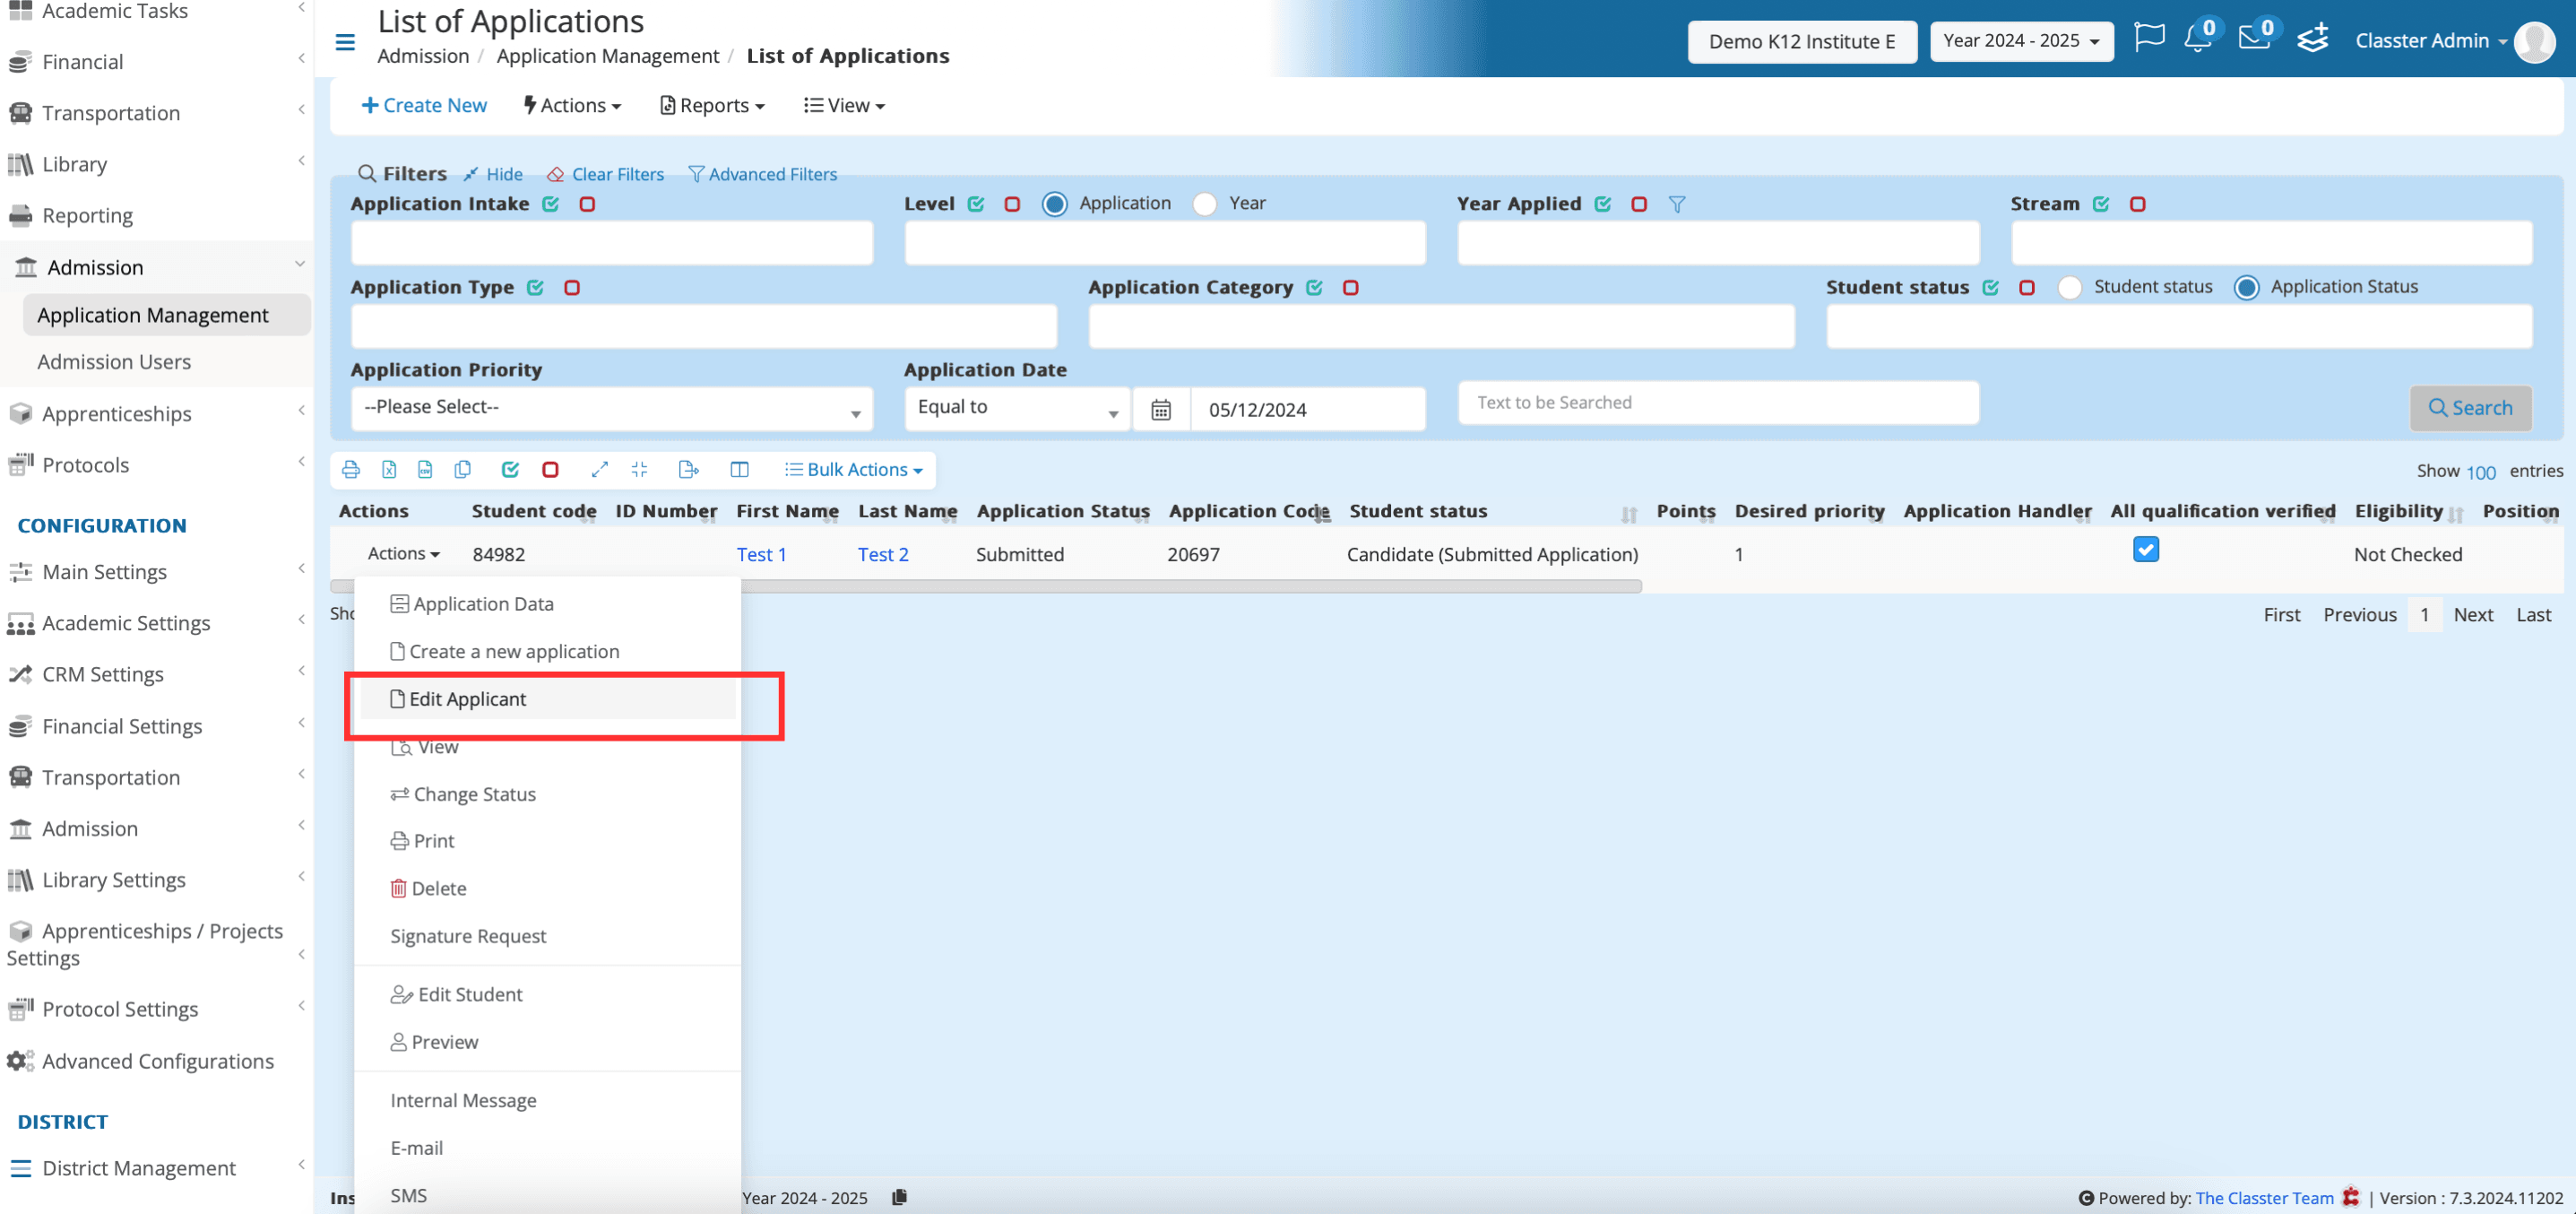Image resolution: width=2576 pixels, height=1214 pixels.
Task: Open the messages envelope icon
Action: pyautogui.click(x=2254, y=39)
